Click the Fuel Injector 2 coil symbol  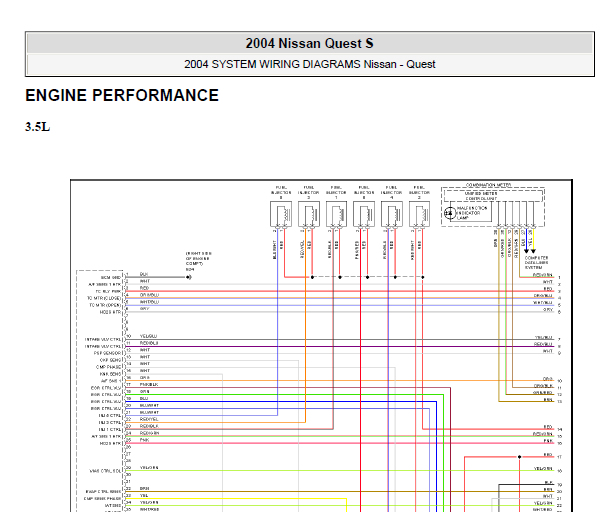coord(419,214)
